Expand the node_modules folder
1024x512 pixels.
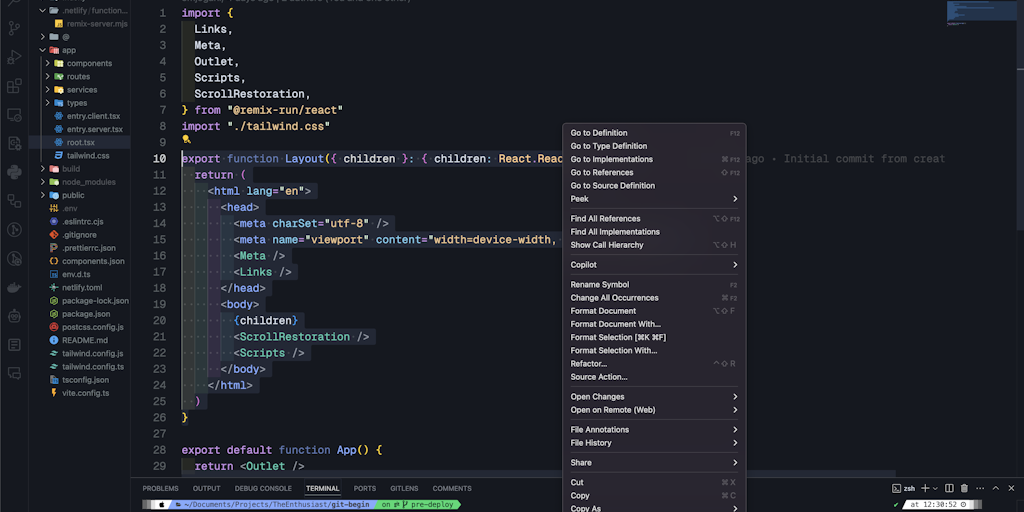(88, 182)
